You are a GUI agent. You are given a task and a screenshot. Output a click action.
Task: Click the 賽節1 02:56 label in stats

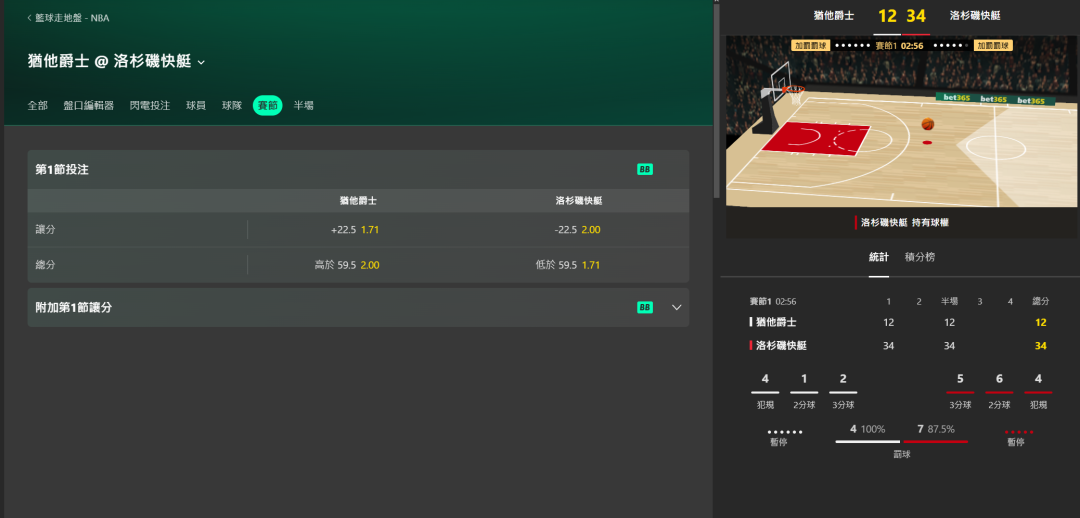pos(773,302)
